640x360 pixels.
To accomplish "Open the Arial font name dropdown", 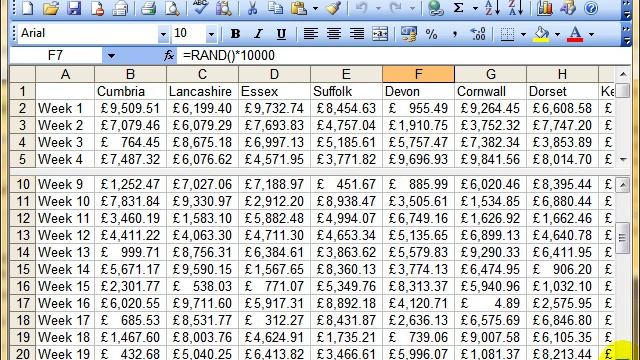I will click(163, 34).
